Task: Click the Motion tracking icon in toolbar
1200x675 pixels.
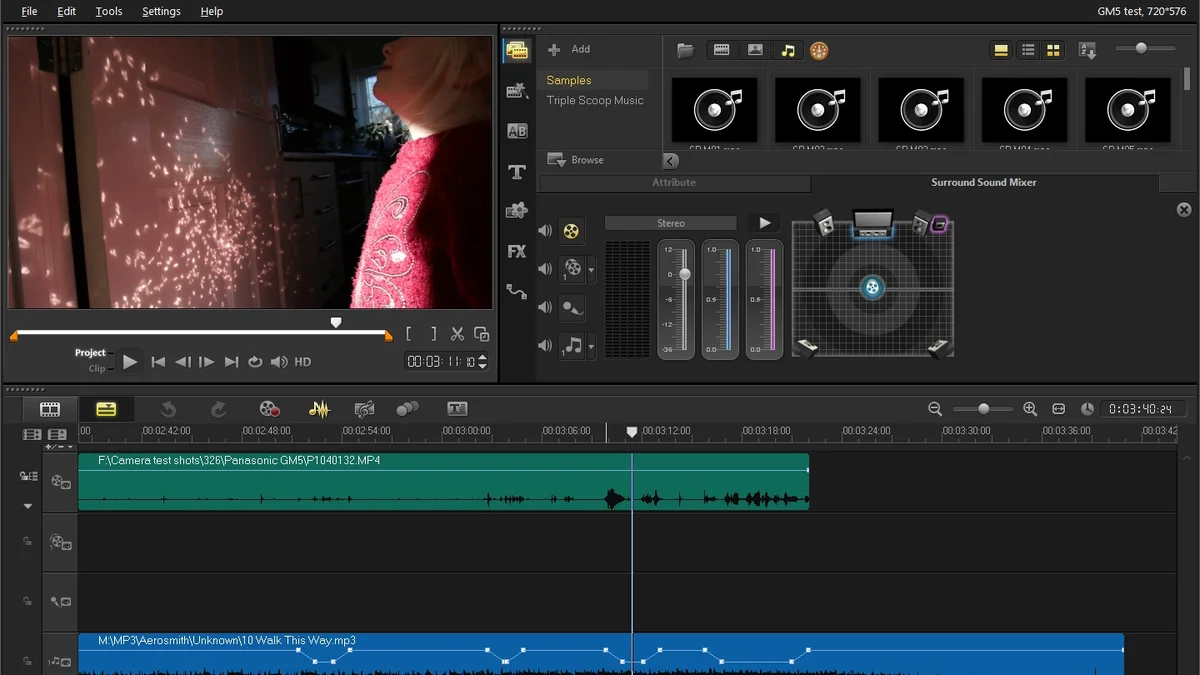Action: click(x=407, y=408)
